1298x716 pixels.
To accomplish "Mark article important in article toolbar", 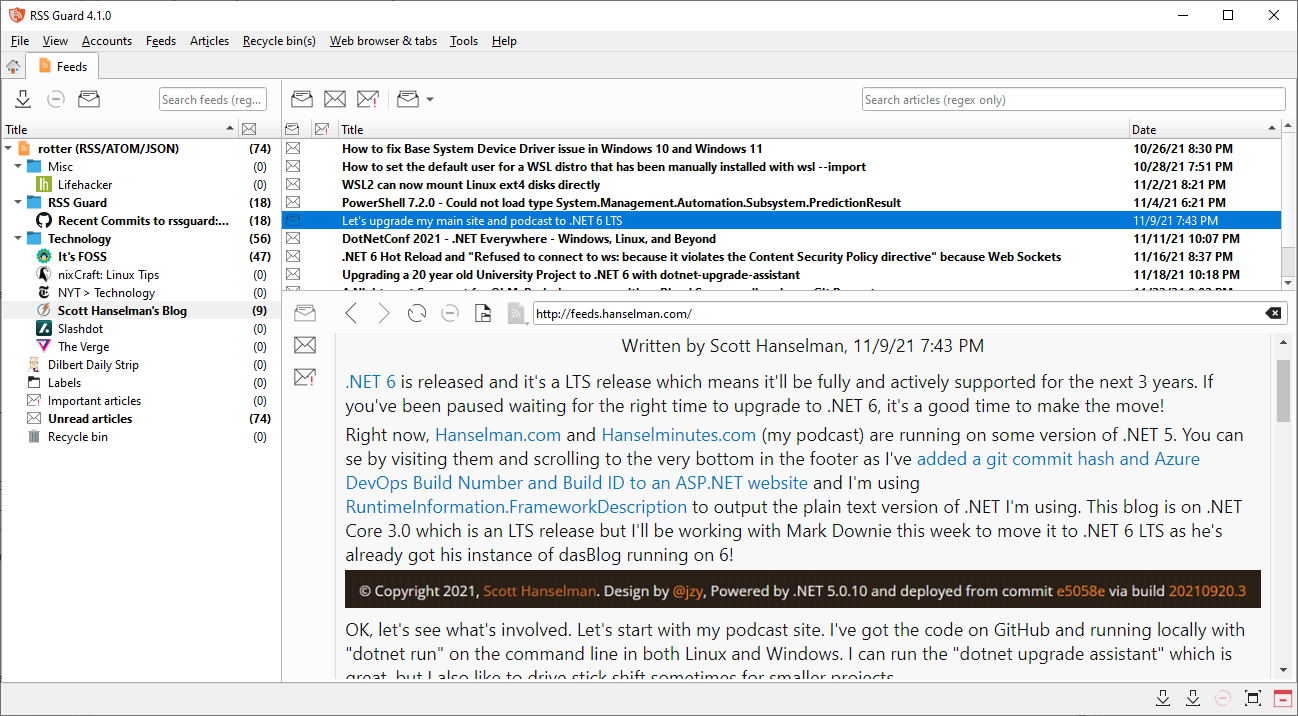I will tap(367, 99).
